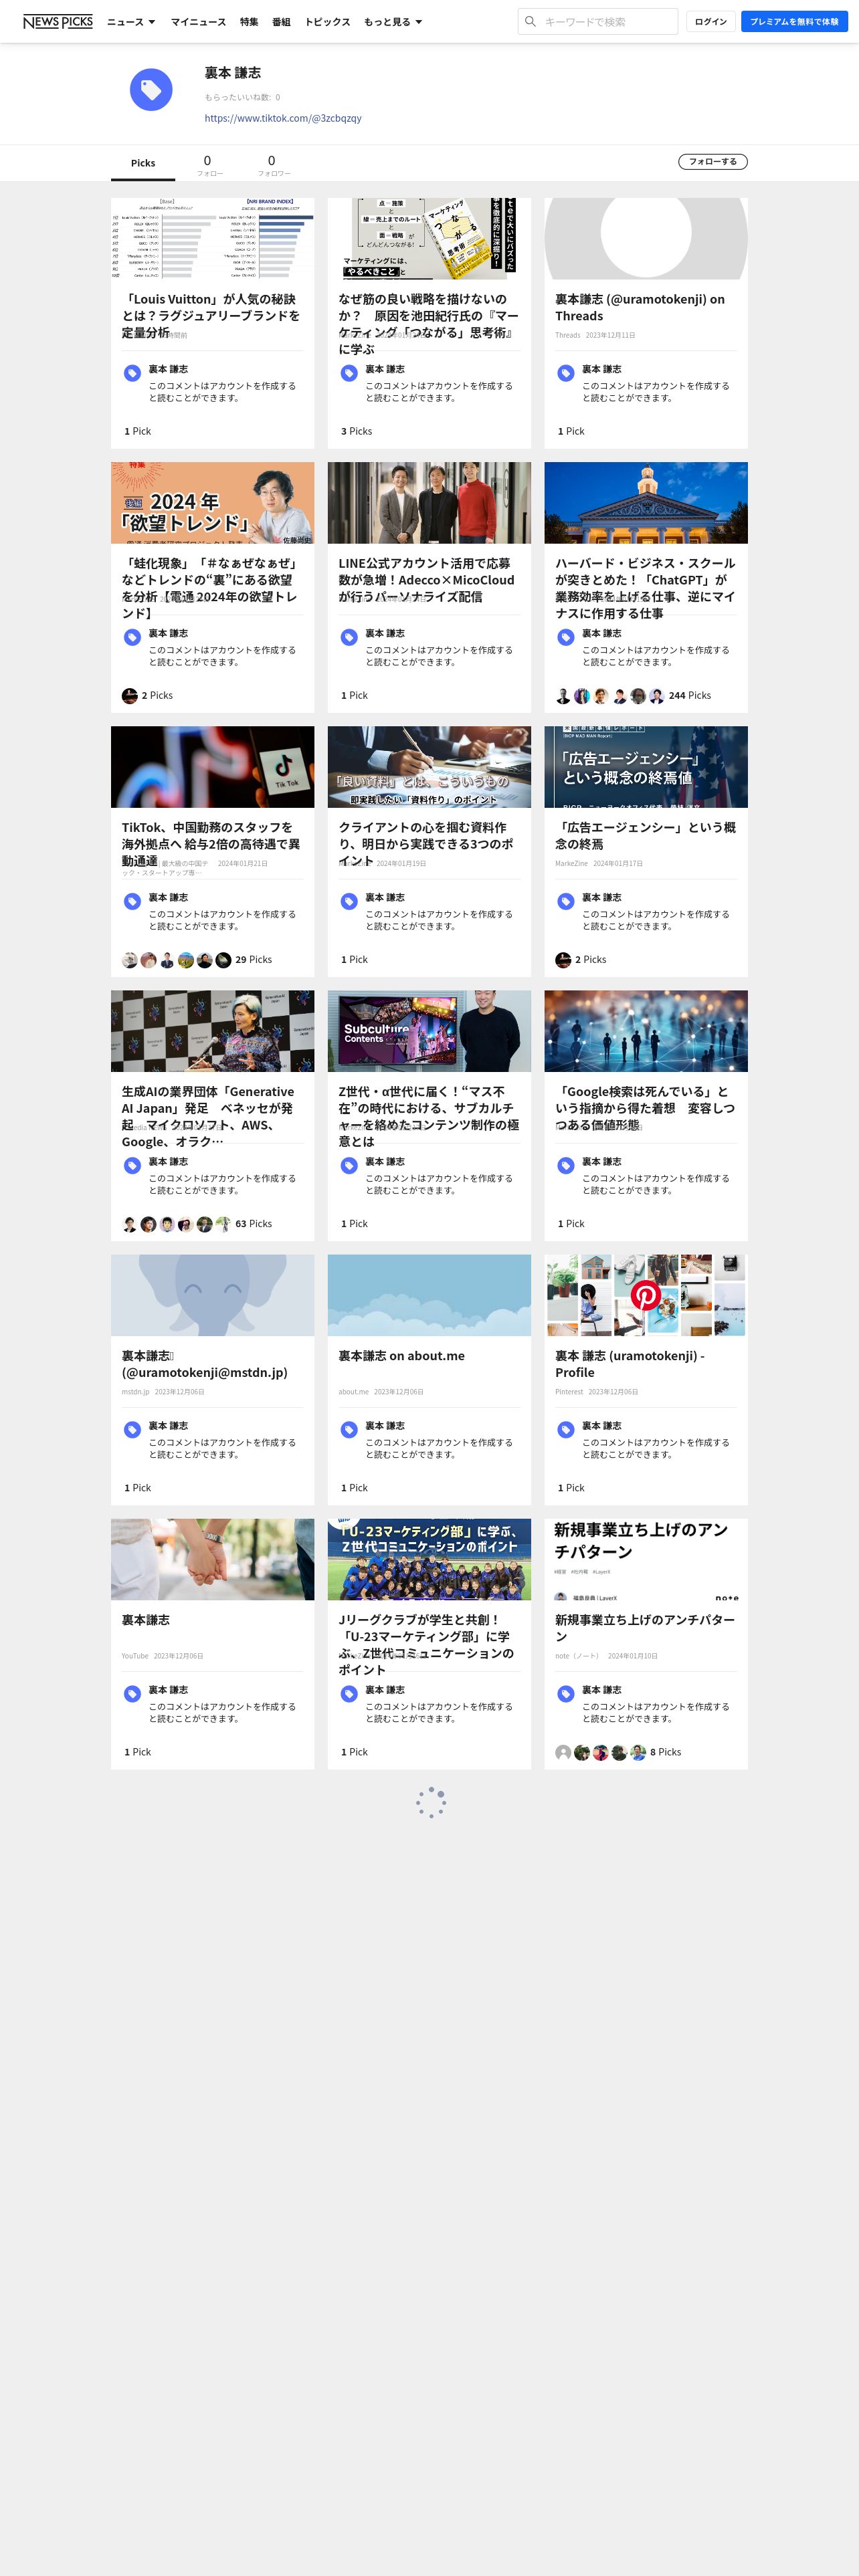Screen dimensions: 859x2576
Task: Open Z世代・α世代に届く article title
Action: (428, 1116)
